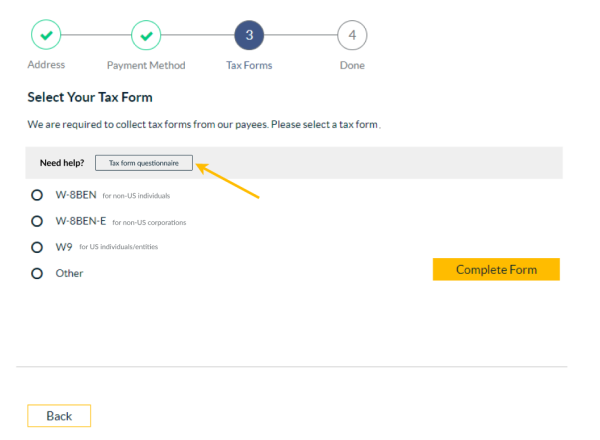Screen dimensions: 600x440
Task: Choose the W-8BEN-E radio button
Action: [37, 221]
